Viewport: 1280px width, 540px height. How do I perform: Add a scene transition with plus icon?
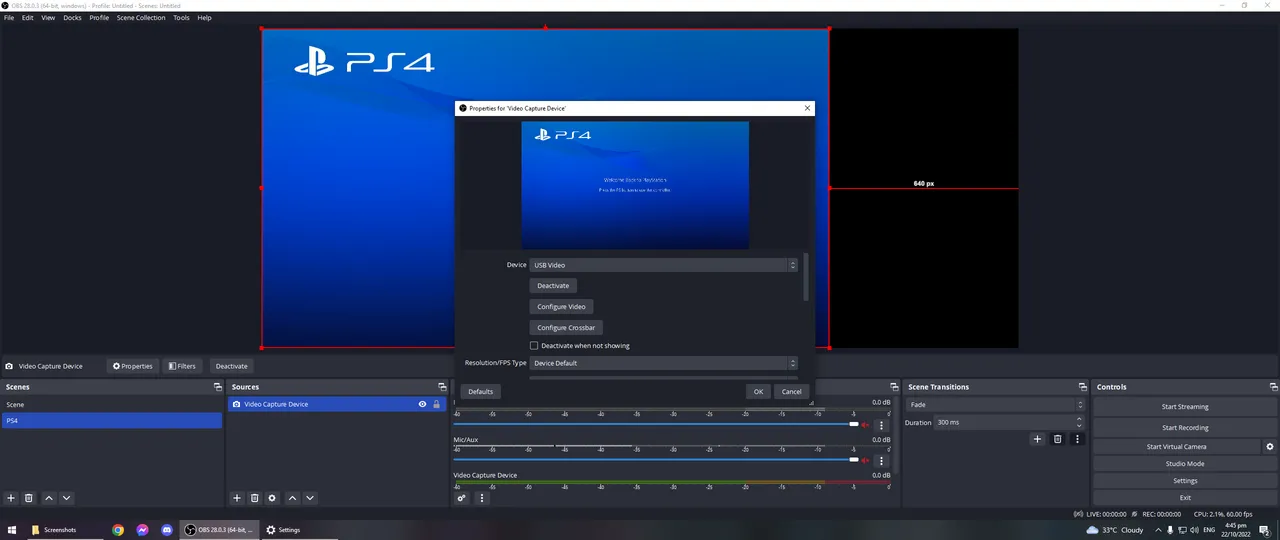[x=1037, y=439]
